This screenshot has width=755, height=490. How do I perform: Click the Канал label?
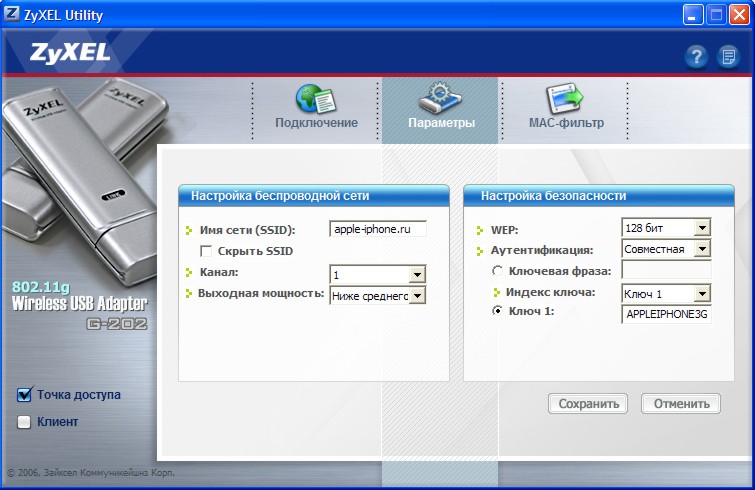(219, 272)
